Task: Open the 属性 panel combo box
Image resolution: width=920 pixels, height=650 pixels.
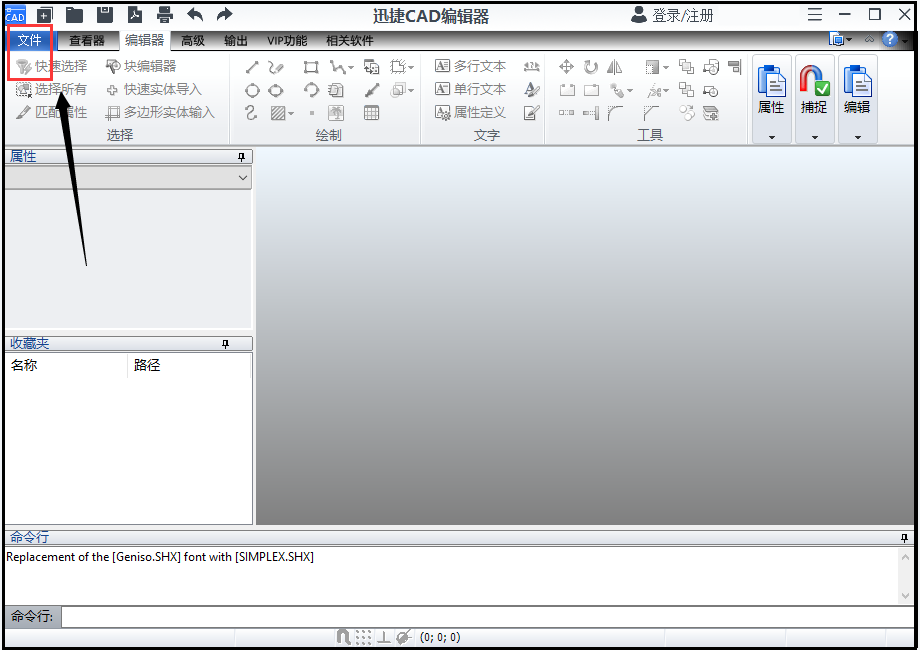Action: tap(128, 178)
